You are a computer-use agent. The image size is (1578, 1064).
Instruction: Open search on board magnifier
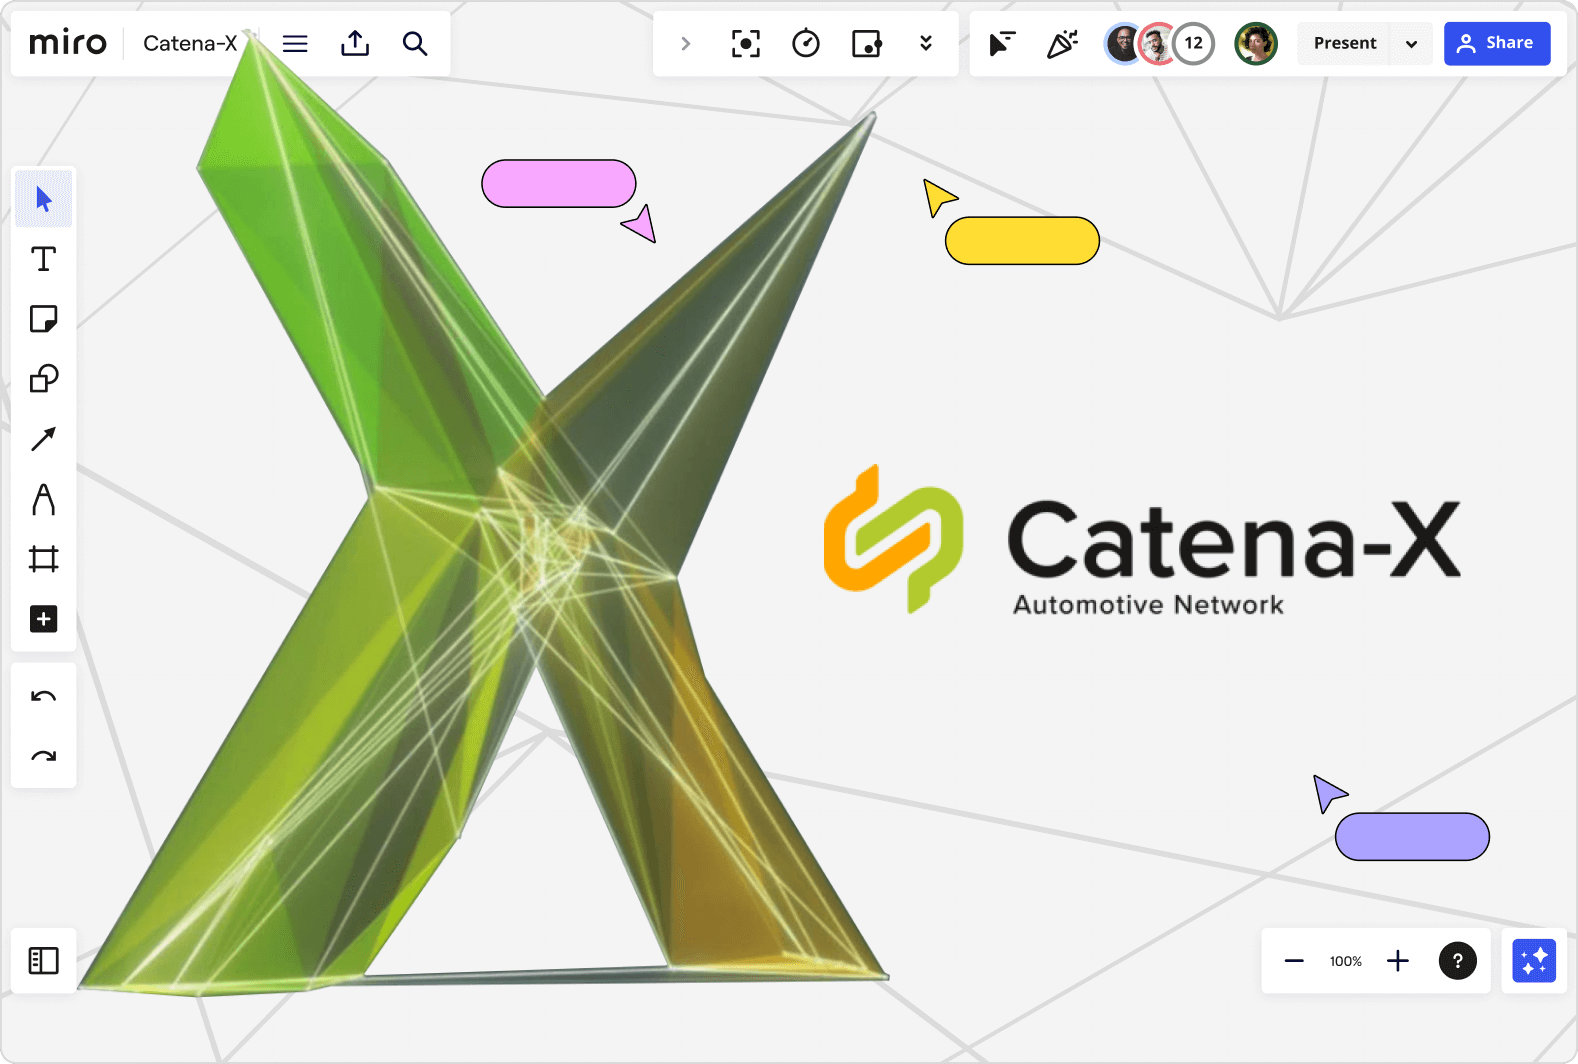[415, 44]
